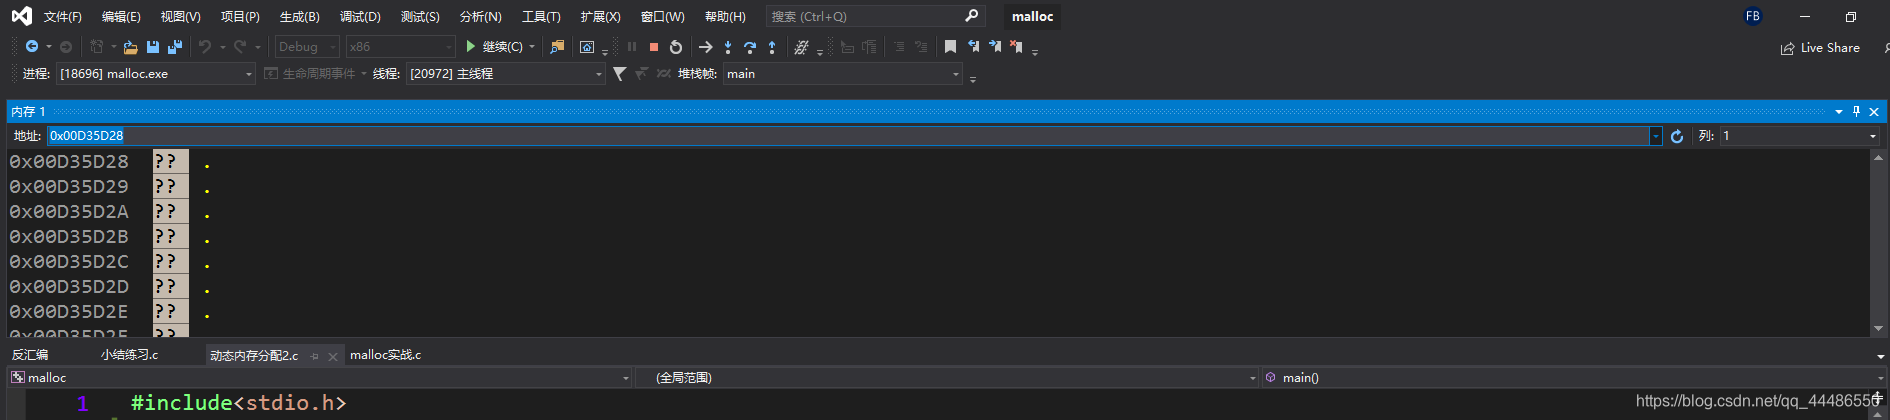Click the Step Over icon
This screenshot has width=1890, height=420.
coord(750,47)
